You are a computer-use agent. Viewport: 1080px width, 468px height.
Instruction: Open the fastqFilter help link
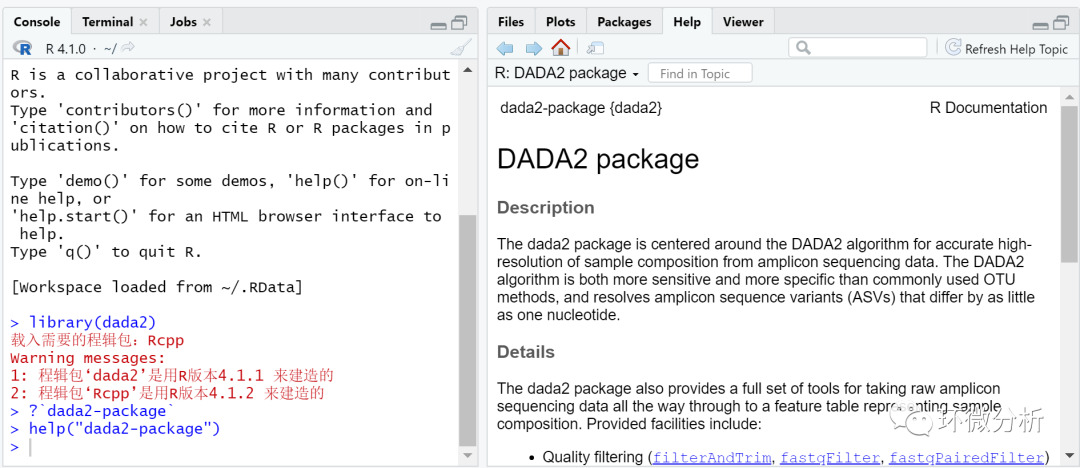coord(831,457)
